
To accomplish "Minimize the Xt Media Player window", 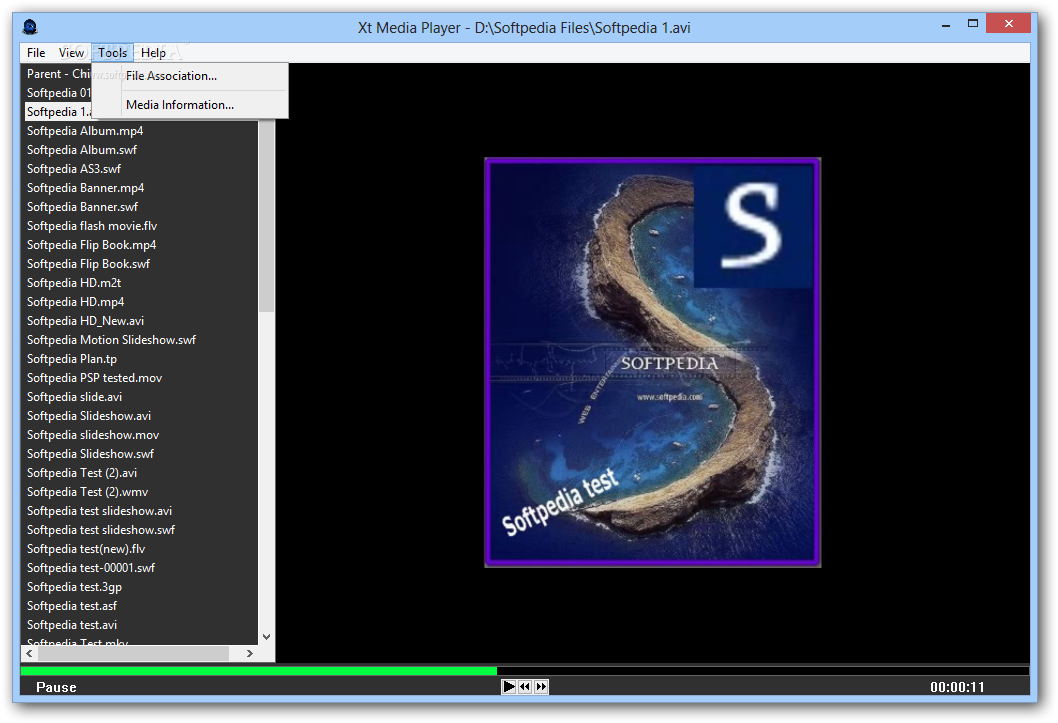I will pos(946,25).
